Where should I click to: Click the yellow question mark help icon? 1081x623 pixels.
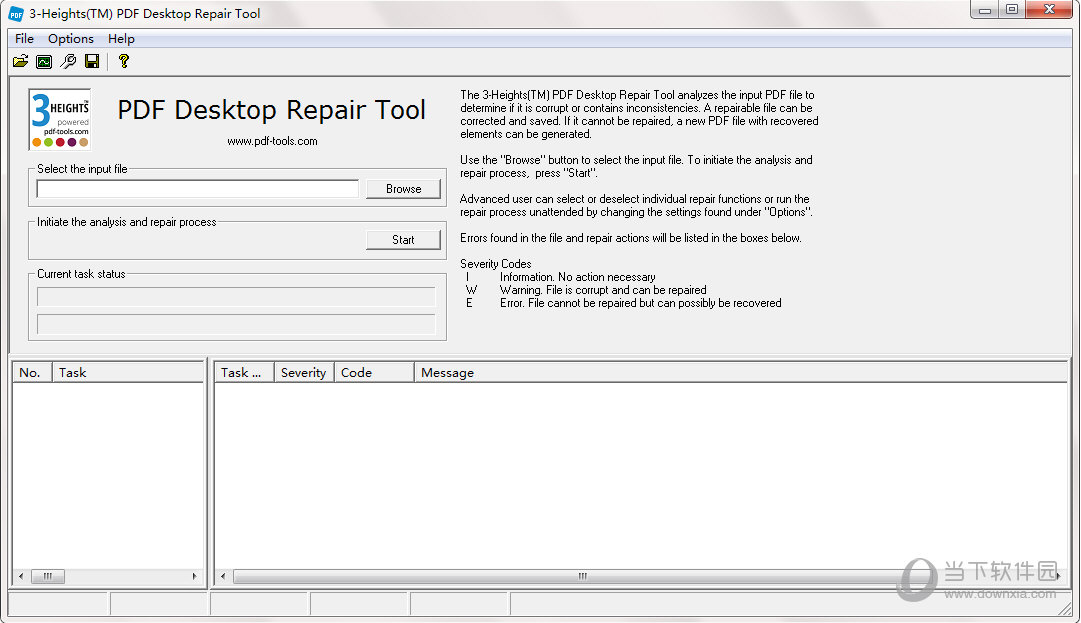coord(124,61)
